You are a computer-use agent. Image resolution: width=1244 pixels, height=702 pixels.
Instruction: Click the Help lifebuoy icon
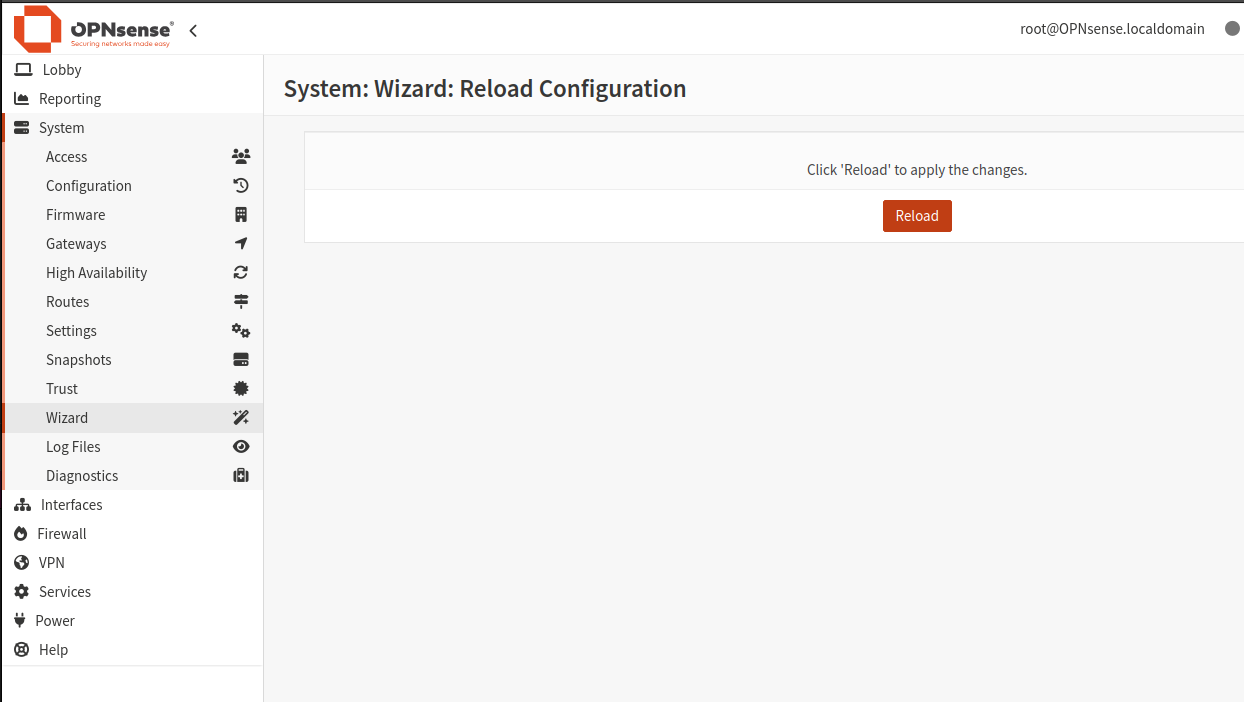[21, 650]
